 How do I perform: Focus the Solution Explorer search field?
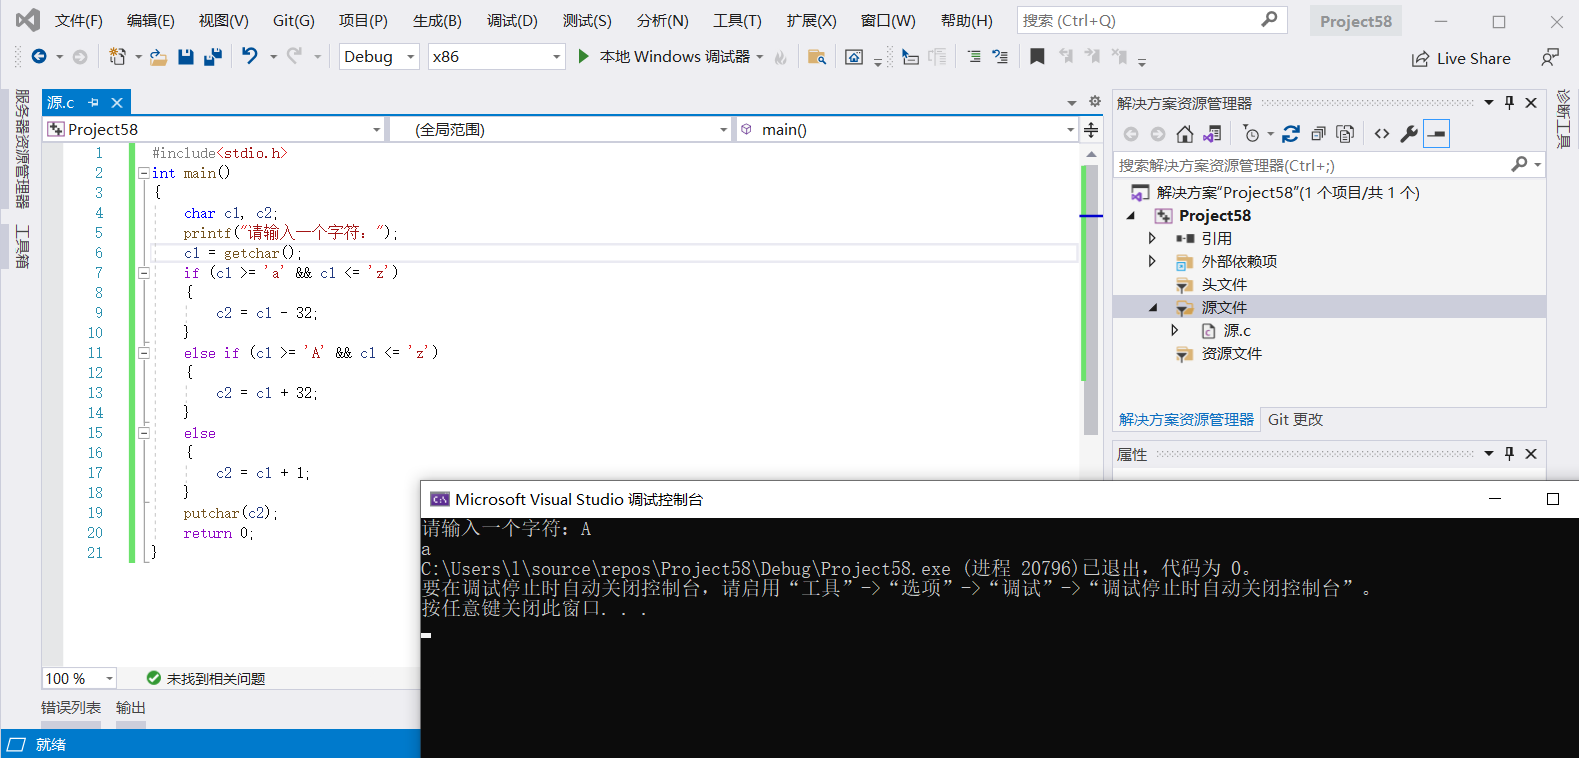(x=1329, y=165)
